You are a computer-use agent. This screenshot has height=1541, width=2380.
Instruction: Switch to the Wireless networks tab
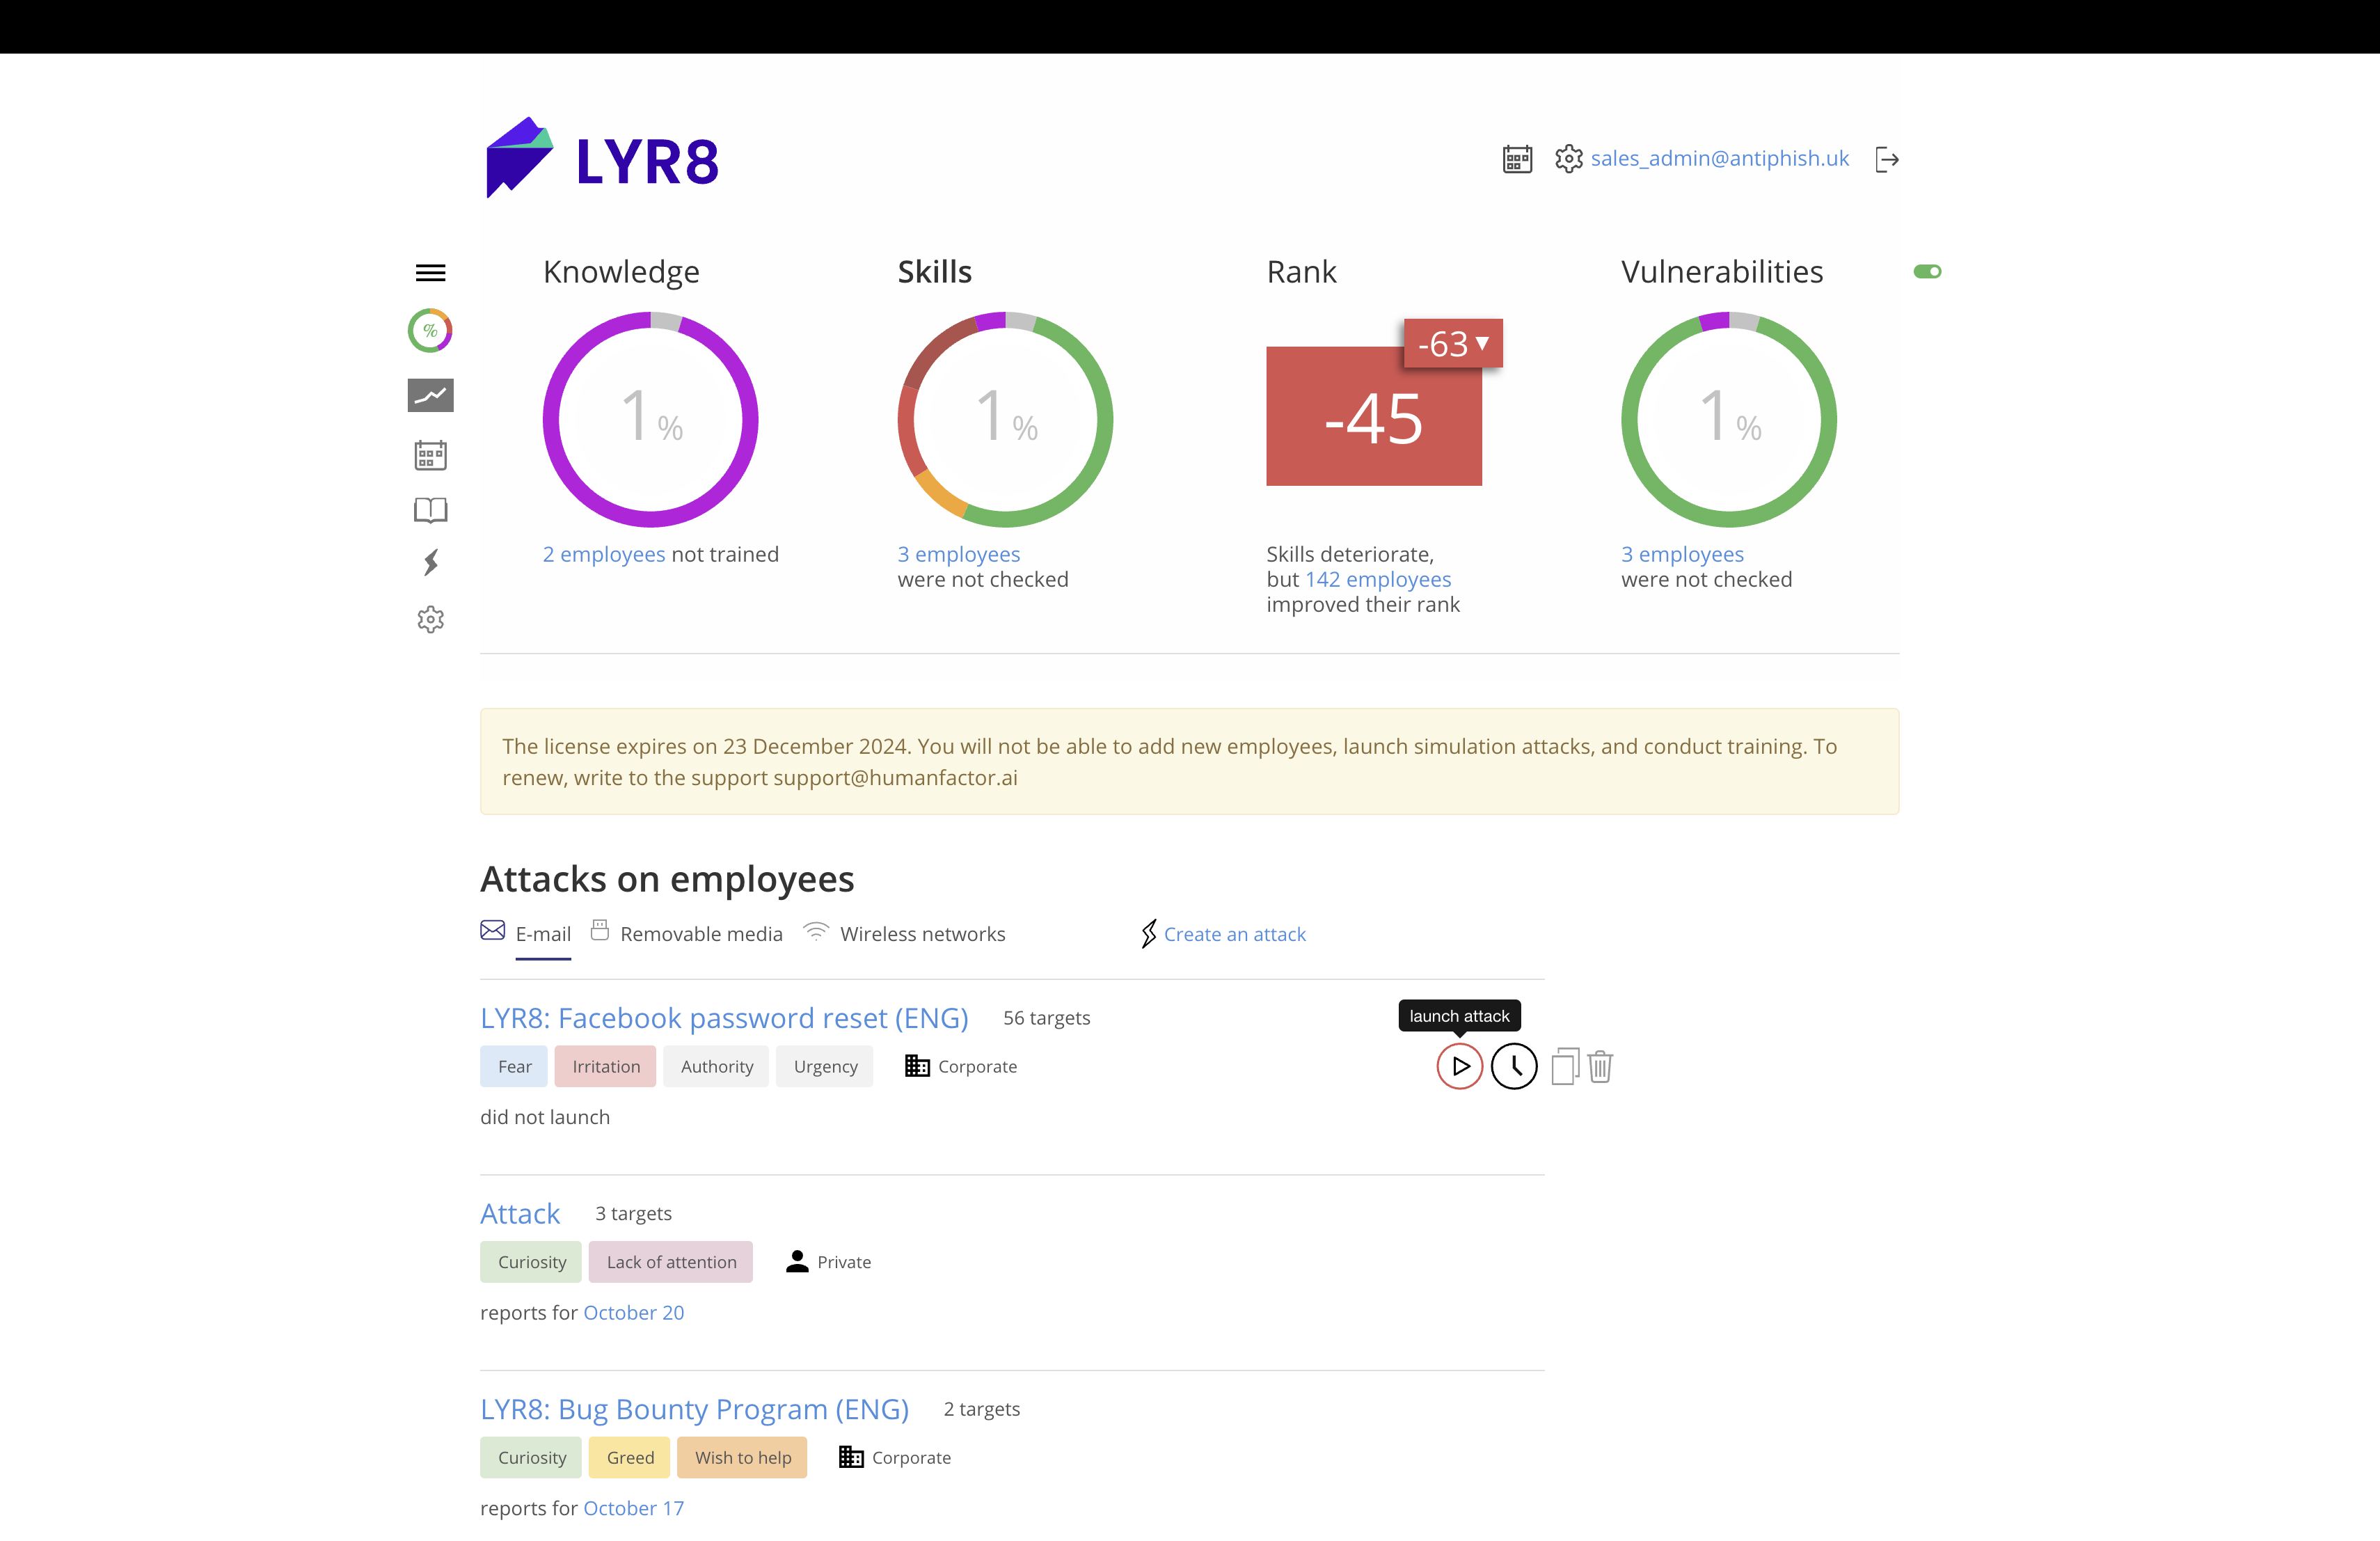tap(922, 934)
